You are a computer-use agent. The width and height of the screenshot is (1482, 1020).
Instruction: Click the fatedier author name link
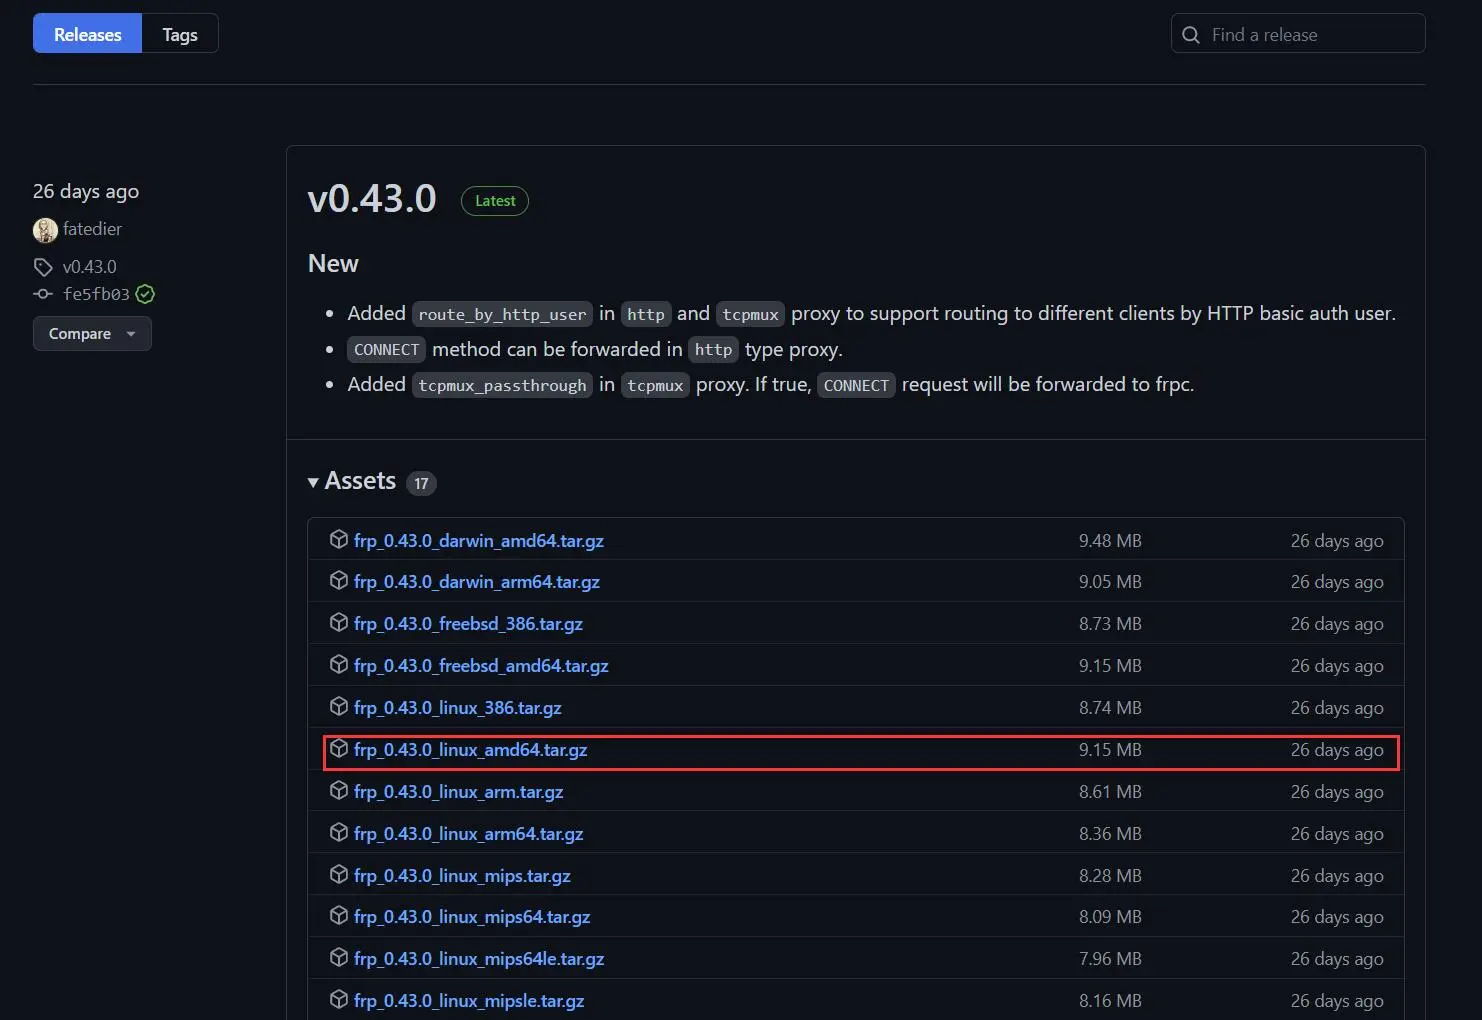point(92,229)
